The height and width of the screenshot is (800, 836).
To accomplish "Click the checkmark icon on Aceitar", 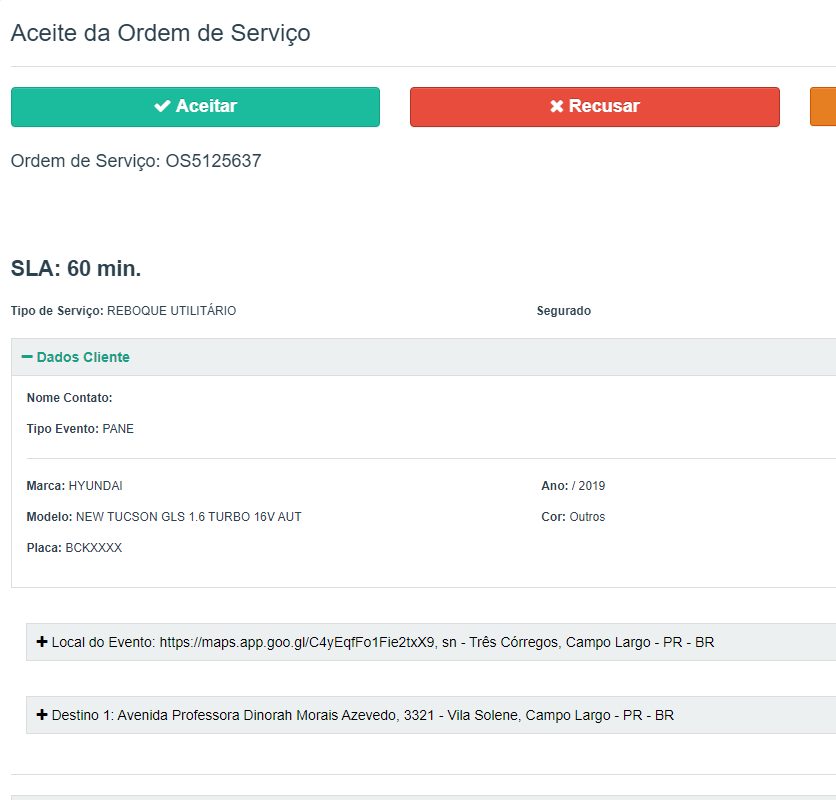I will point(162,107).
